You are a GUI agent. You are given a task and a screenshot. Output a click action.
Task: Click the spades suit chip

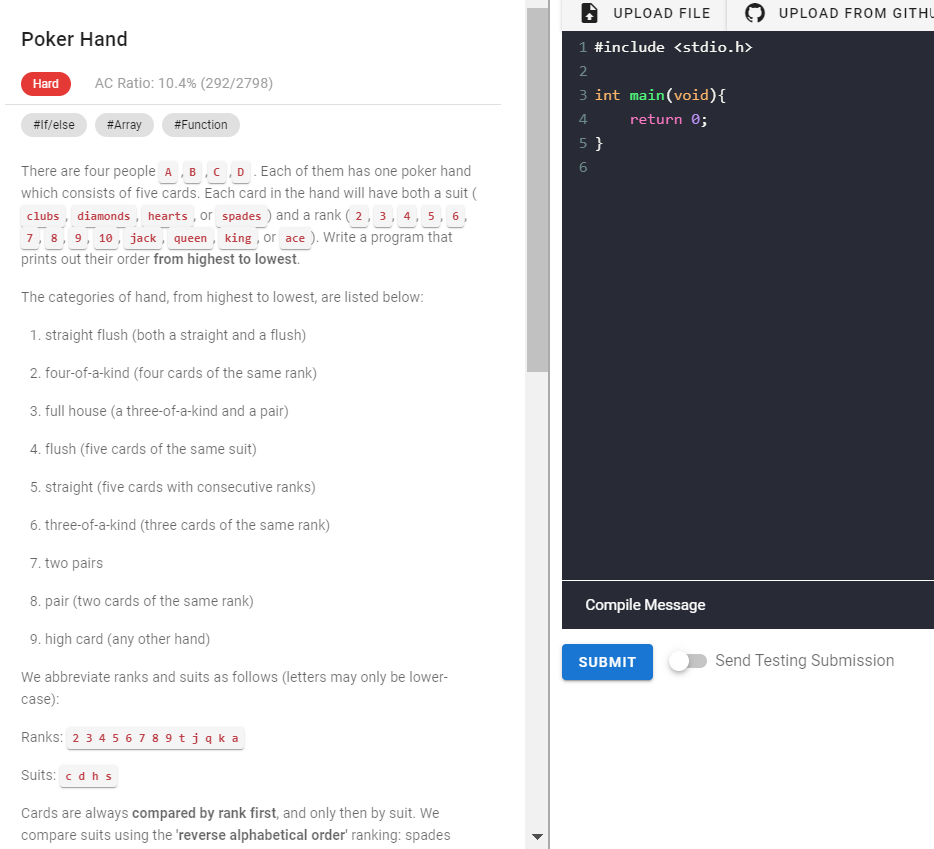[241, 216]
